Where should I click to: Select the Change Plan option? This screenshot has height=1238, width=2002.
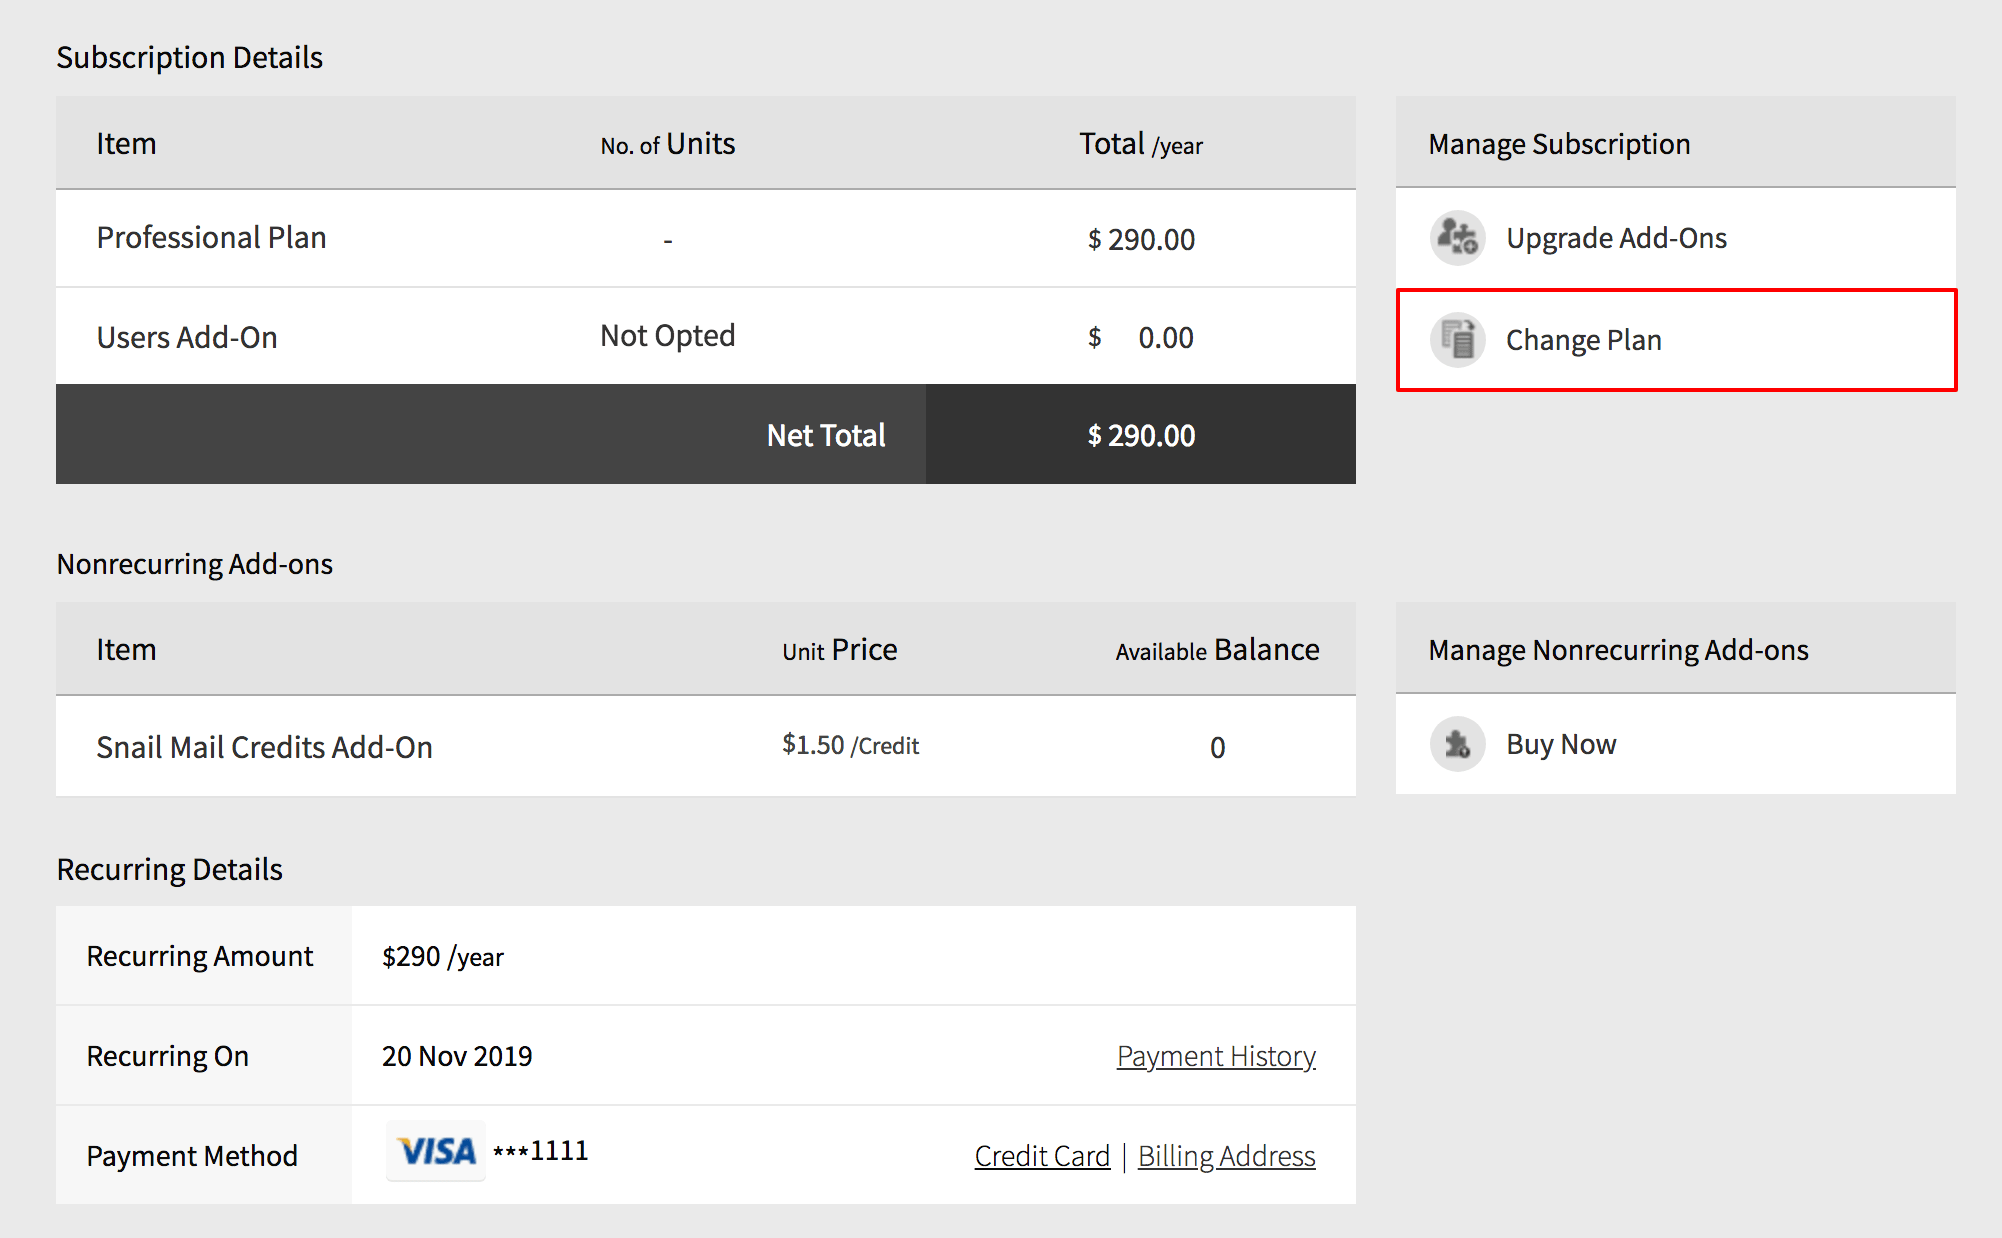tap(1583, 340)
